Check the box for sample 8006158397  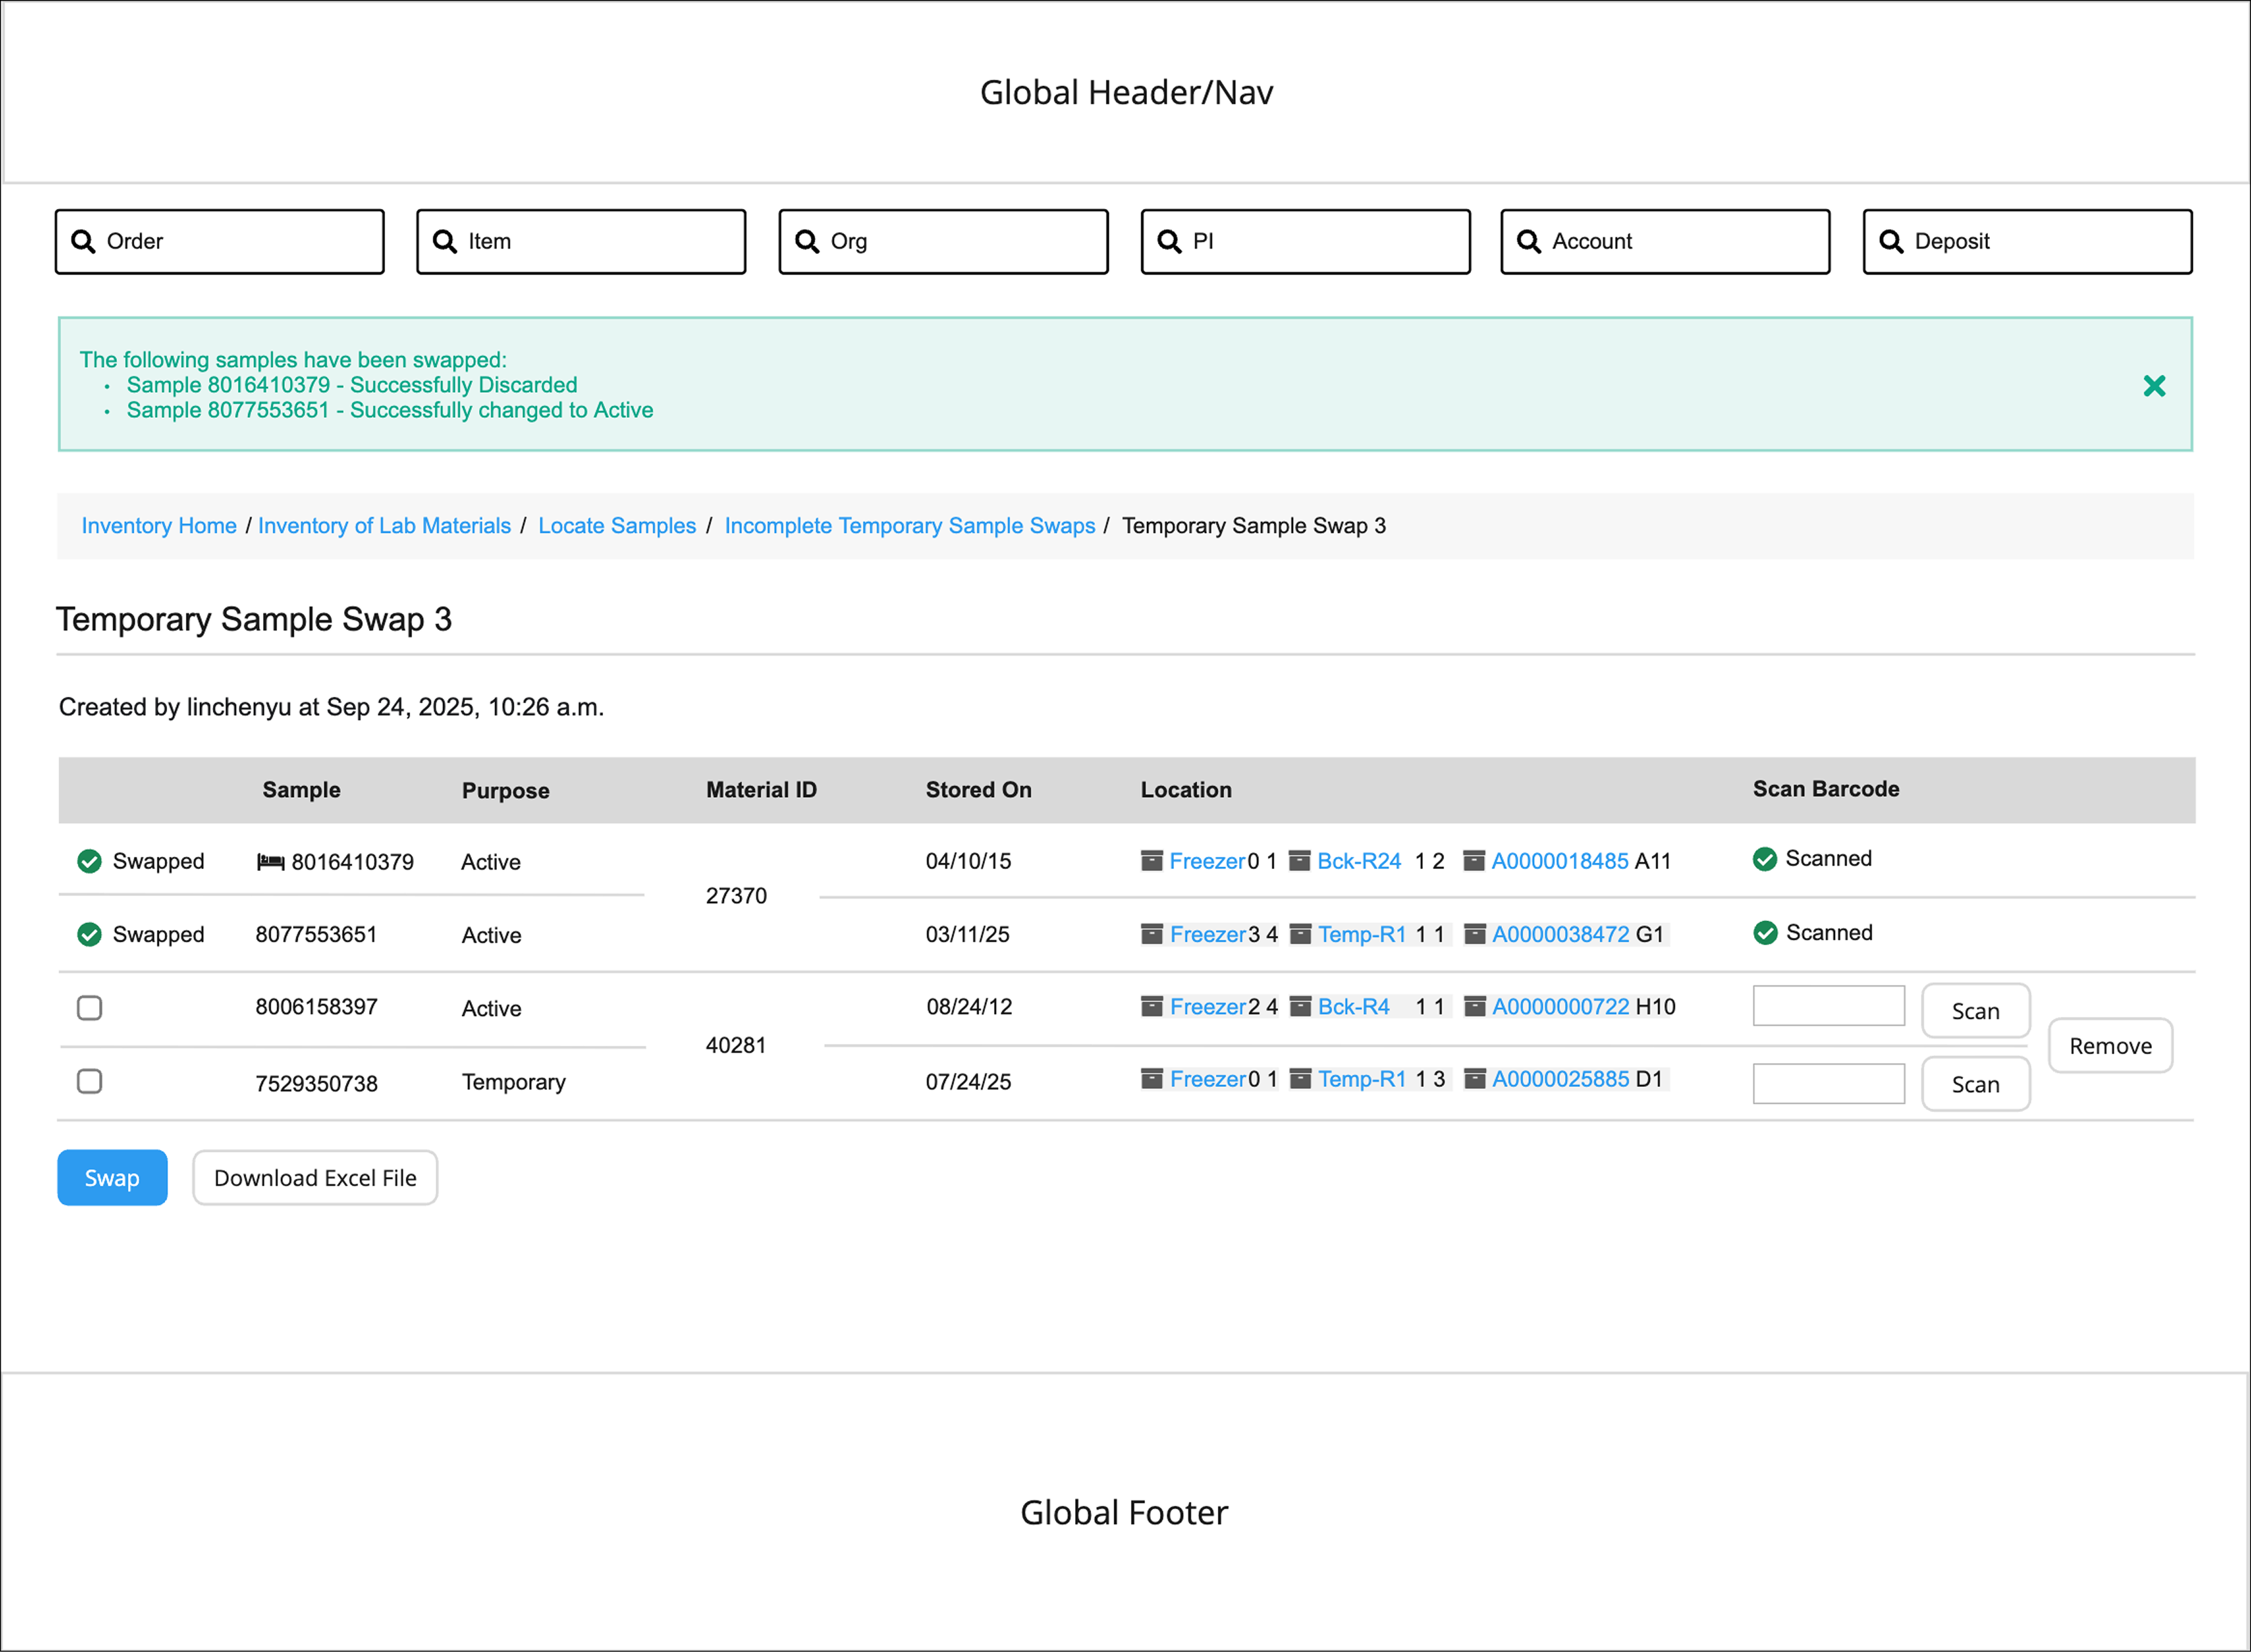[x=89, y=1007]
